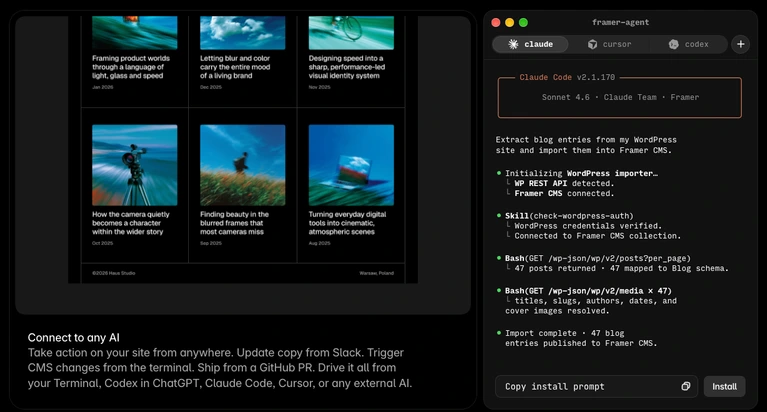Open the person walking in grass thumbnail
This screenshot has height=412, width=767.
pyautogui.click(x=243, y=165)
